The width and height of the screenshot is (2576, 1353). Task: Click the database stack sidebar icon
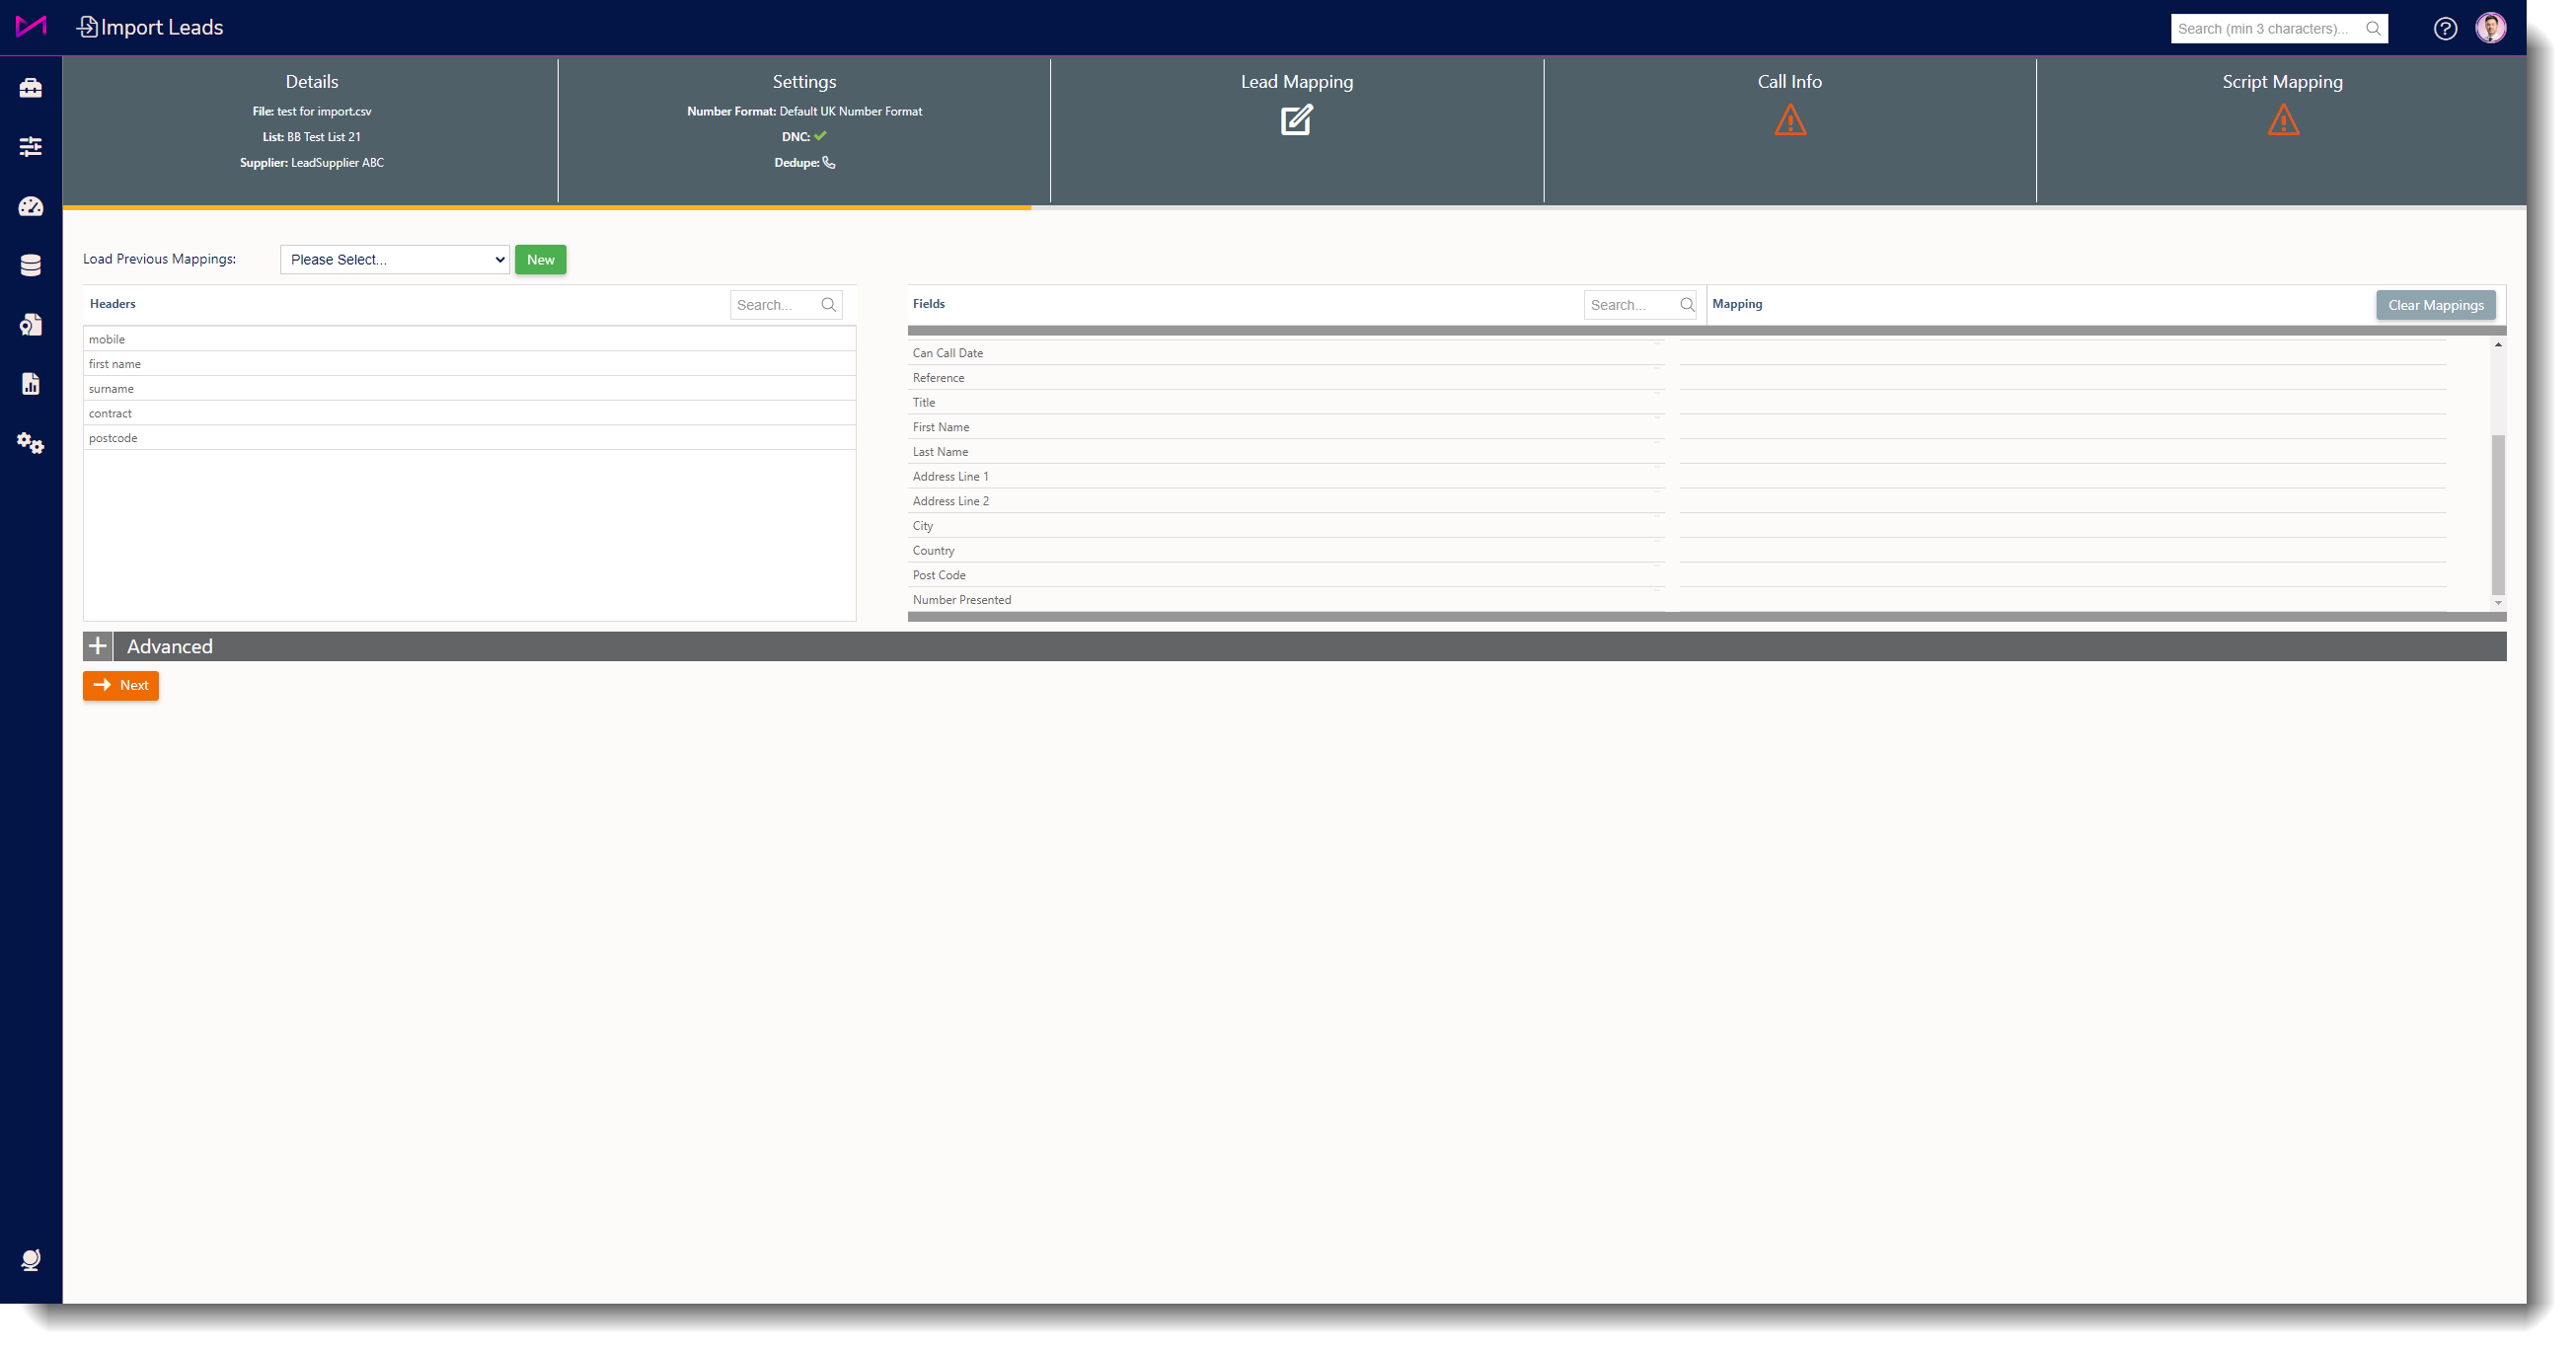coord(30,265)
